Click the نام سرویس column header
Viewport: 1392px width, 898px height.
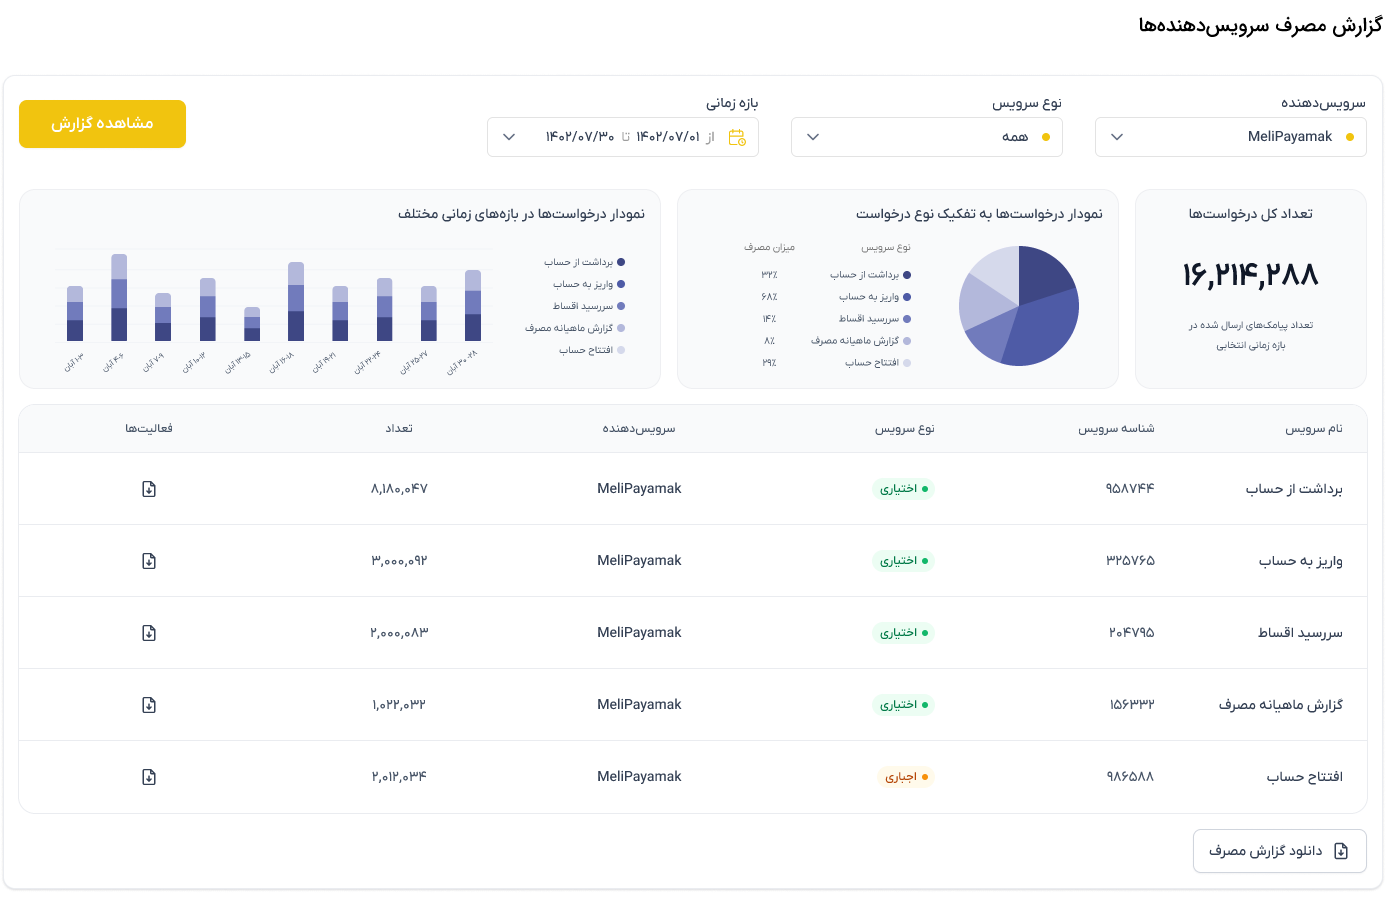pyautogui.click(x=1314, y=428)
